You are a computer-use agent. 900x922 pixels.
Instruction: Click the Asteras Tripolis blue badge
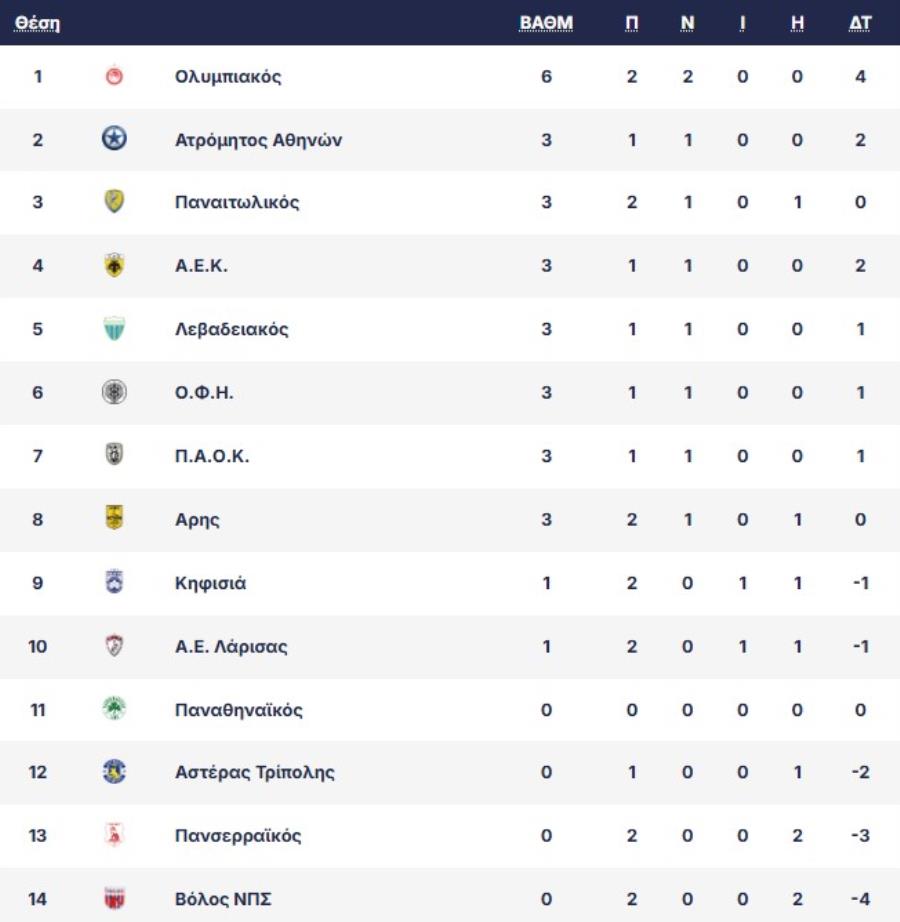tap(114, 771)
